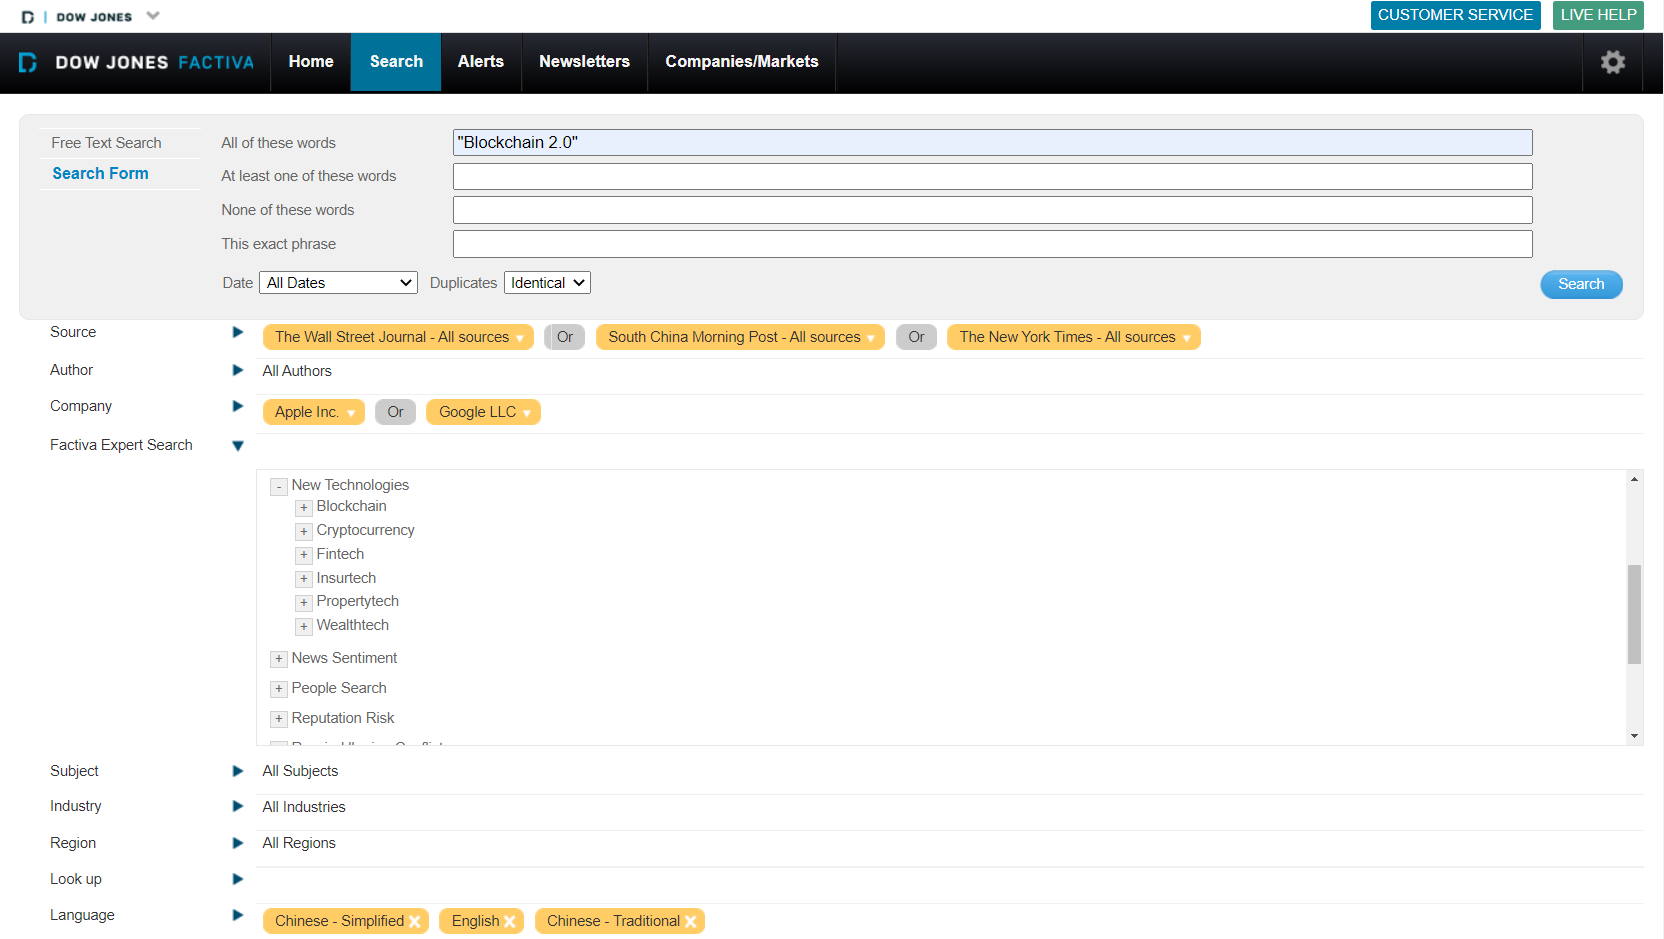
Task: Open the Companies/Markets tab
Action: (741, 62)
